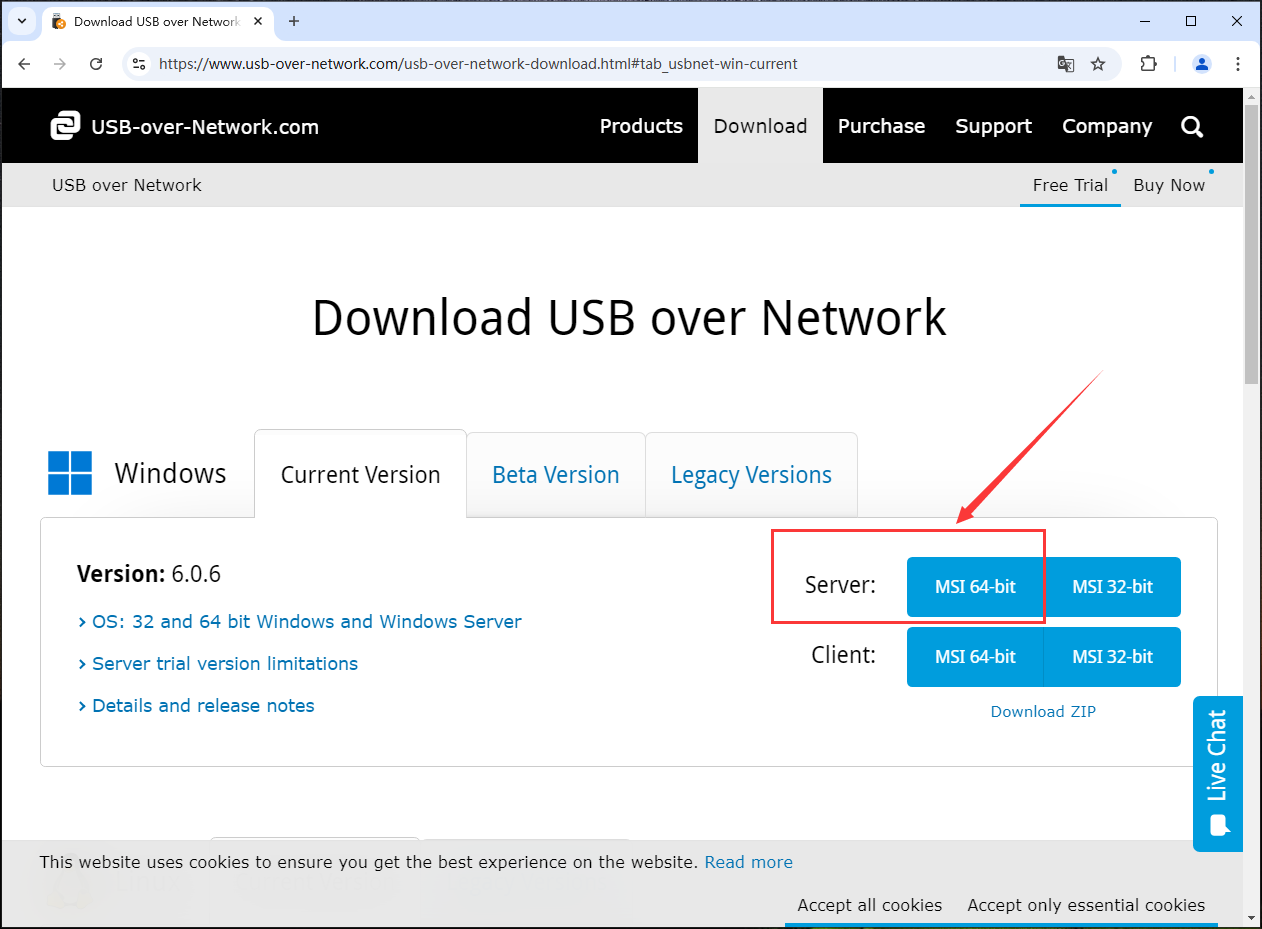Screen dimensions: 1262x929
Task: Click the browser profile avatar icon
Action: 1200,63
